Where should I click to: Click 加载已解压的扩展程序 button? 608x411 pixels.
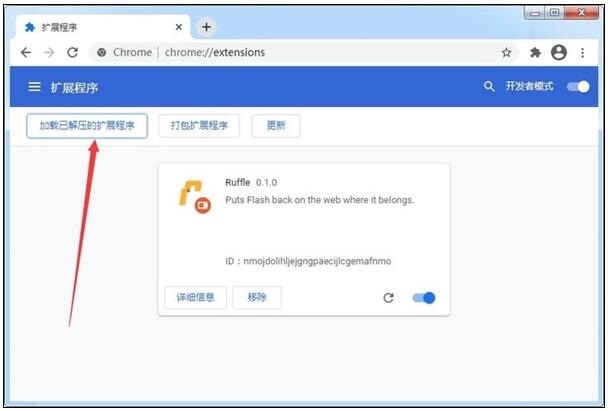pyautogui.click(x=87, y=126)
